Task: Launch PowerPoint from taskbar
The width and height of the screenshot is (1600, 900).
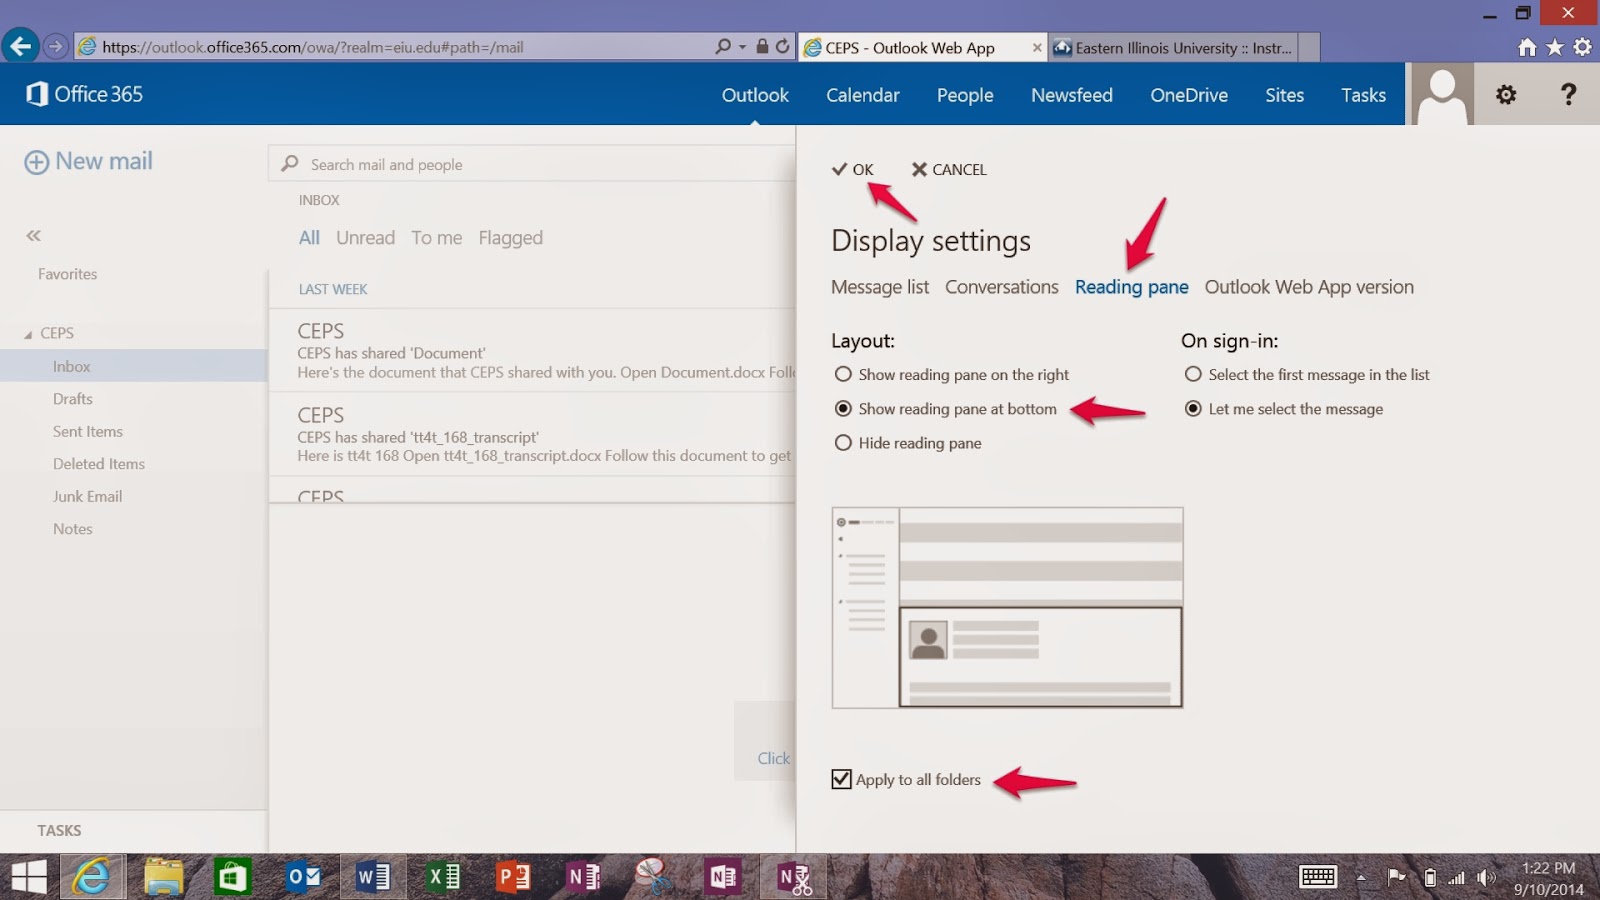Action: coord(513,877)
